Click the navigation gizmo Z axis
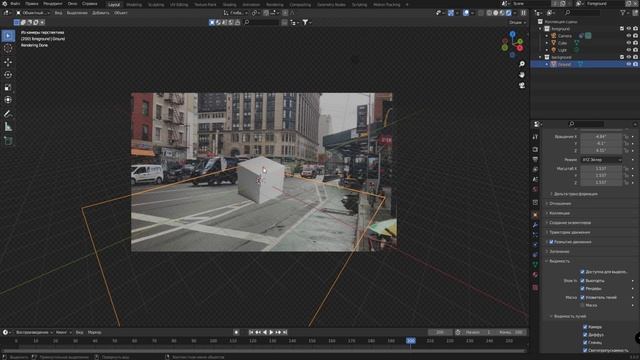 coord(512,34)
